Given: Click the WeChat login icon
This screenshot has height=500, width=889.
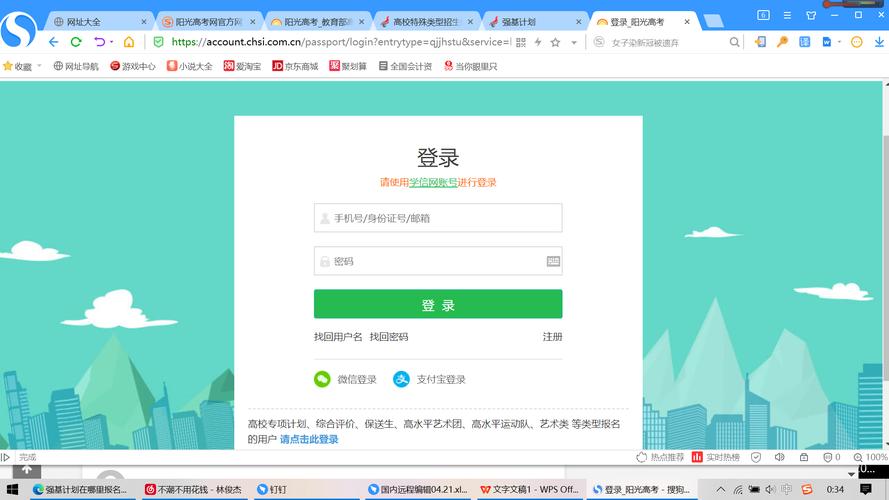Looking at the screenshot, I should pyautogui.click(x=322, y=379).
